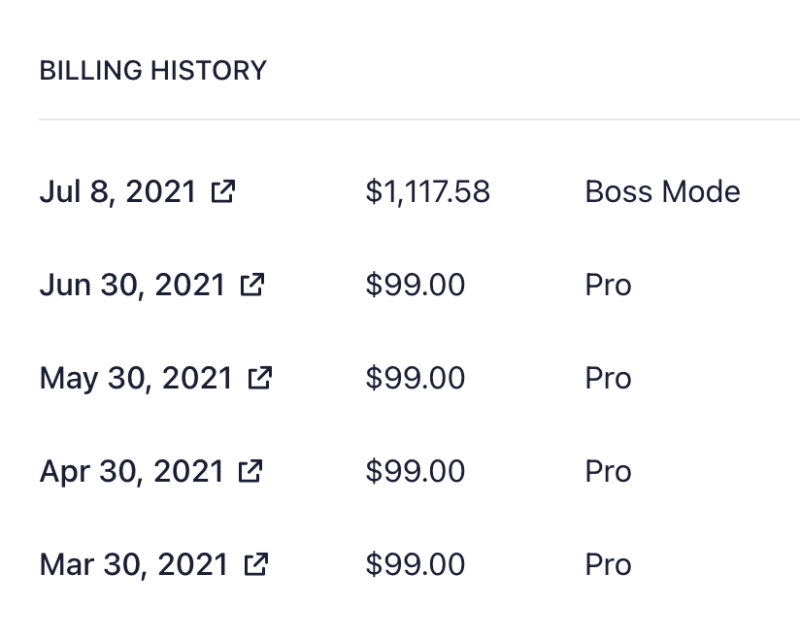
Task: Open the Jul 8, 2021 invoice external link icon
Action: (x=223, y=191)
